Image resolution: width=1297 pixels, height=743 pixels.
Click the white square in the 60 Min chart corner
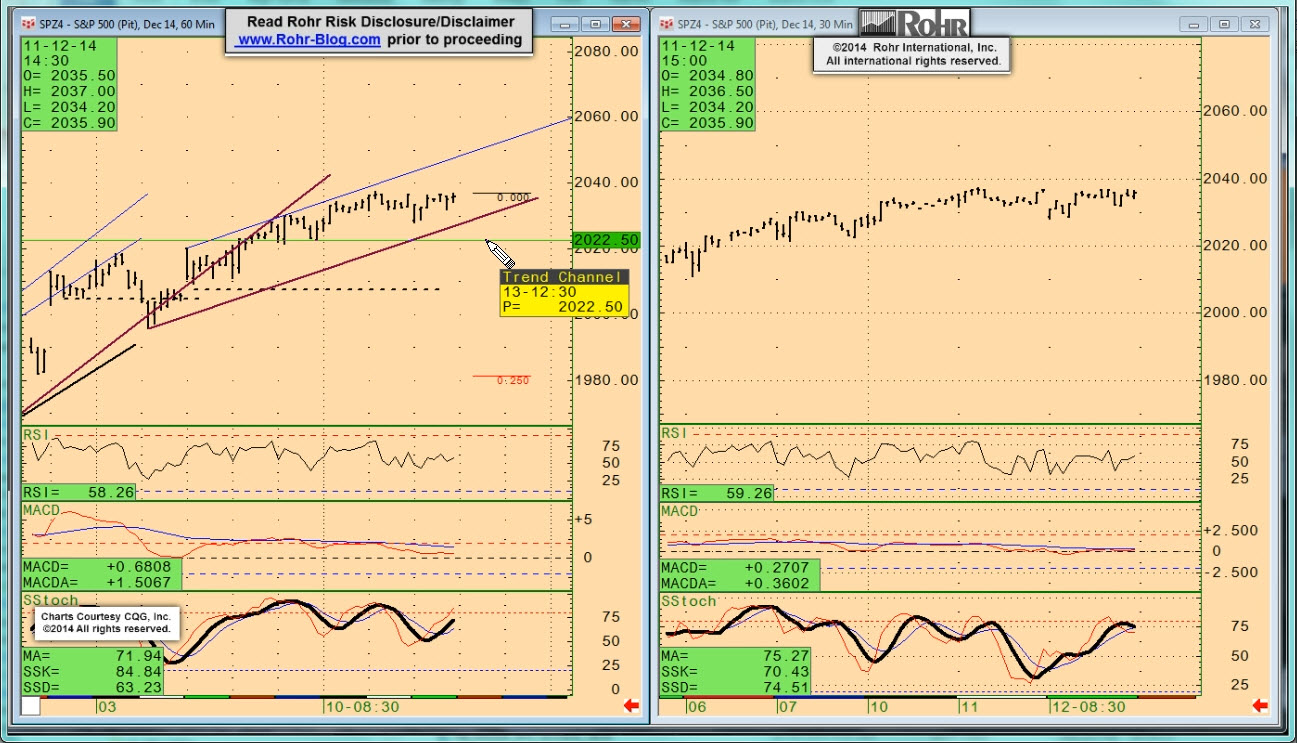(x=31, y=706)
